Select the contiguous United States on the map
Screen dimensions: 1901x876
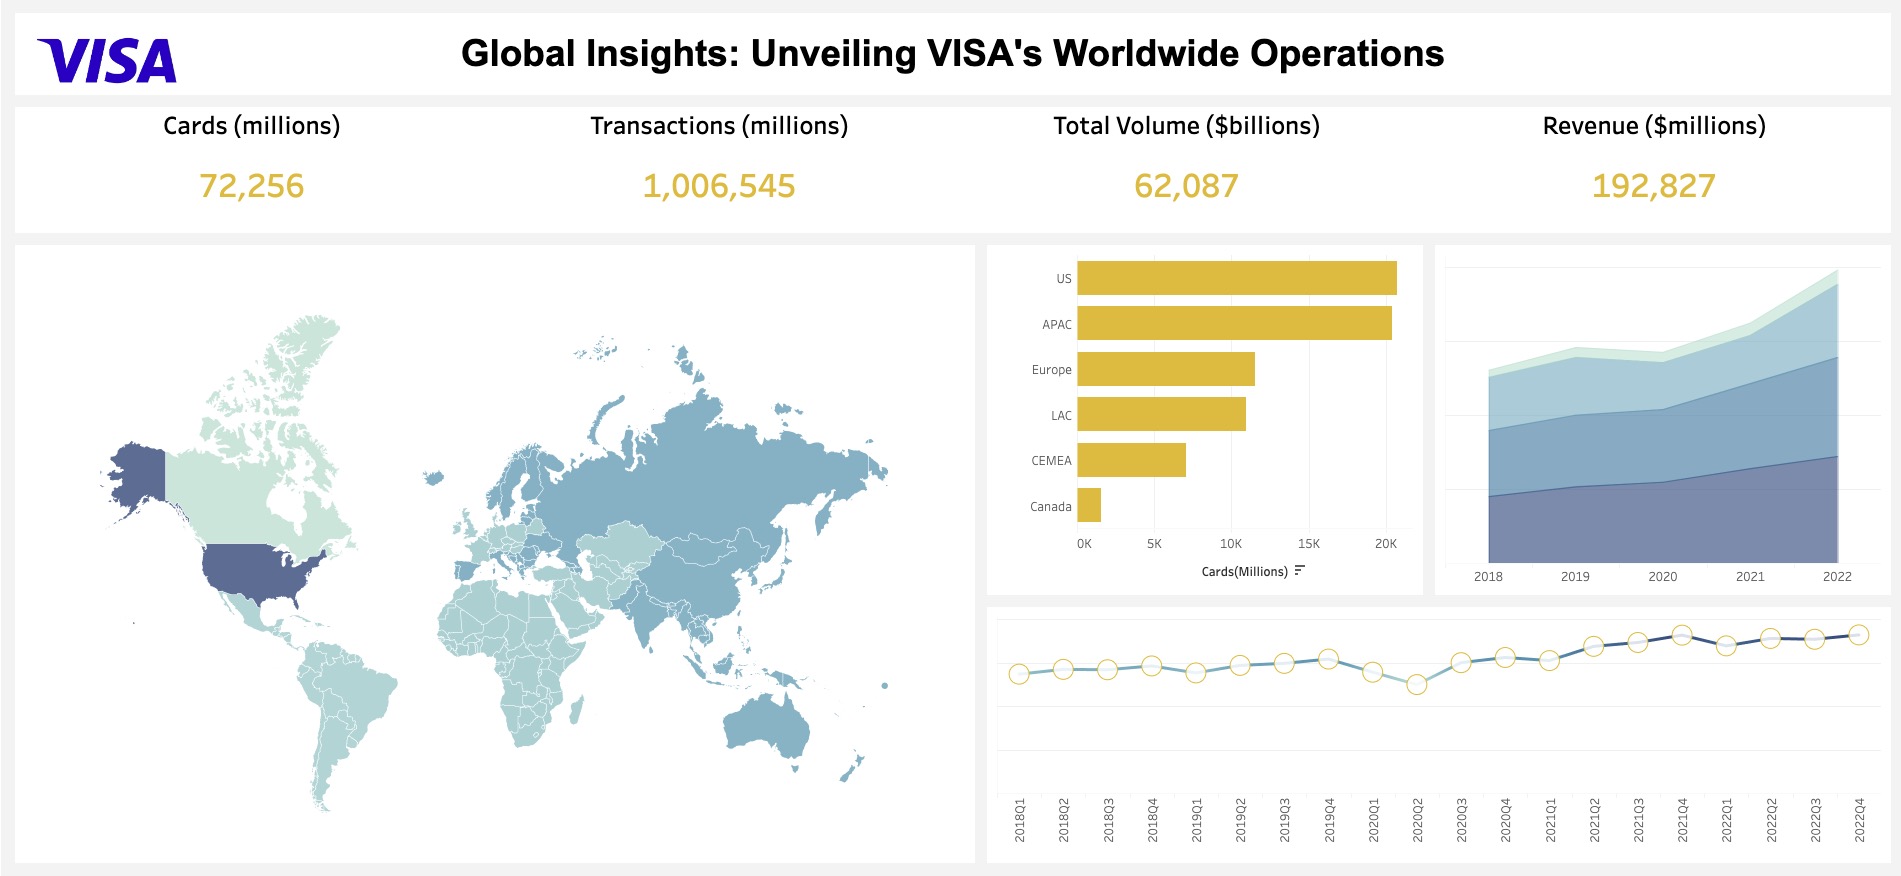coord(257,573)
